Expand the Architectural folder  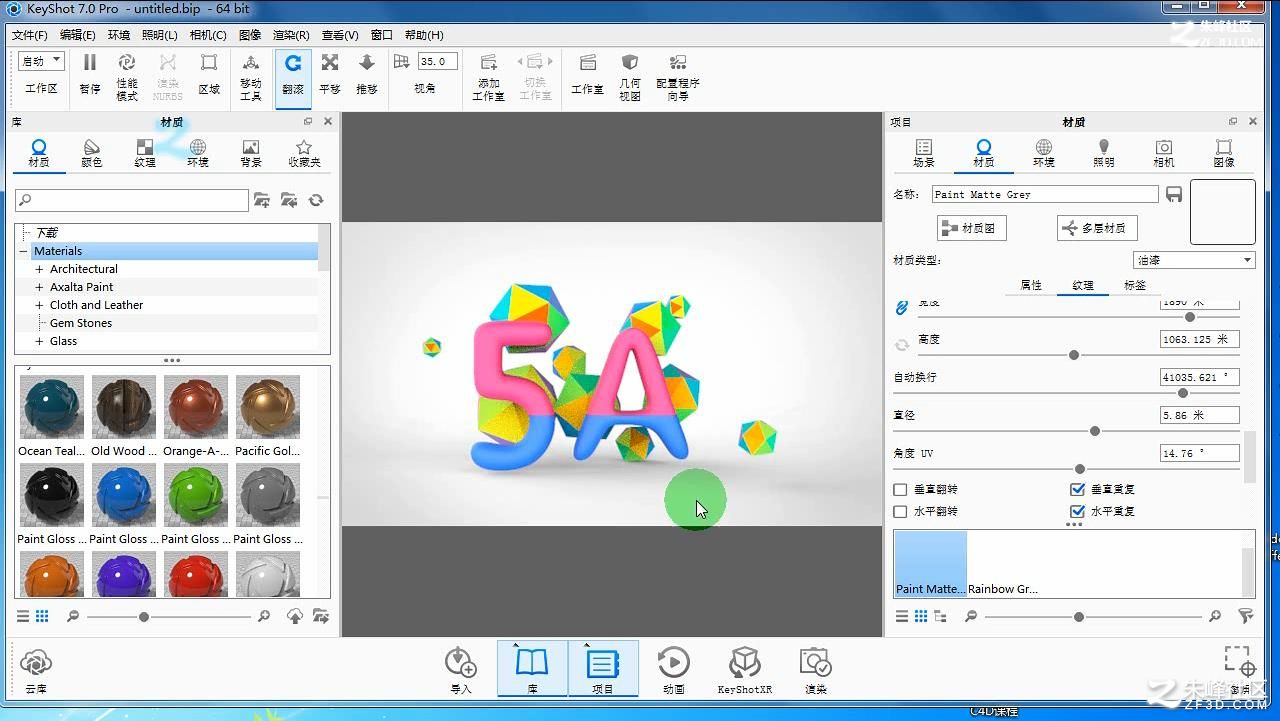[39, 269]
